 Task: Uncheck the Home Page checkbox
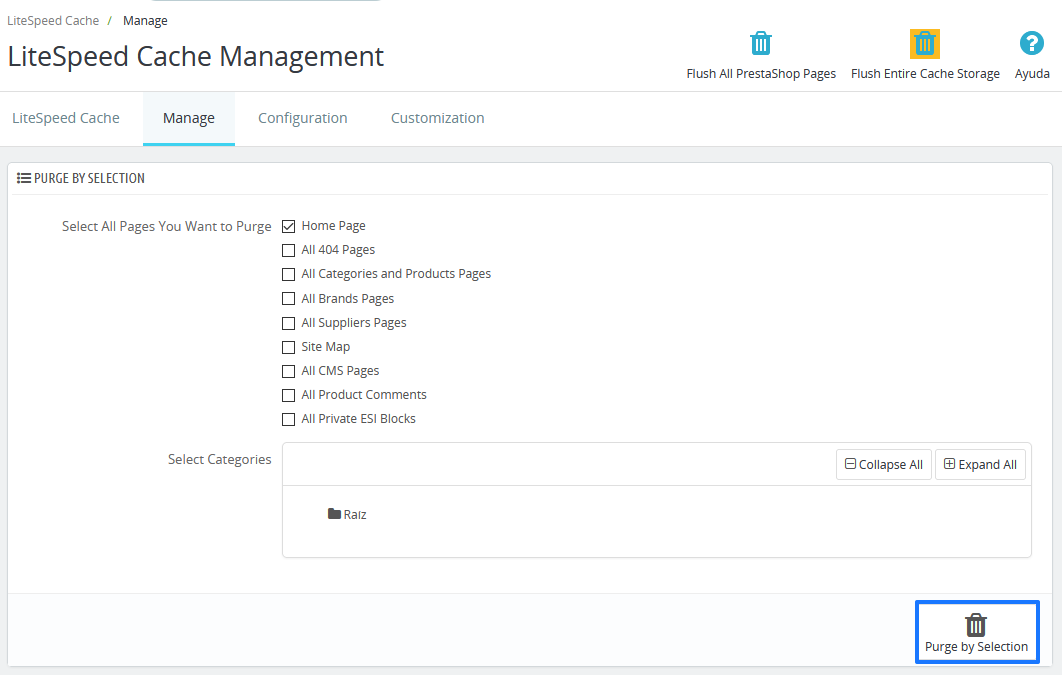point(289,226)
